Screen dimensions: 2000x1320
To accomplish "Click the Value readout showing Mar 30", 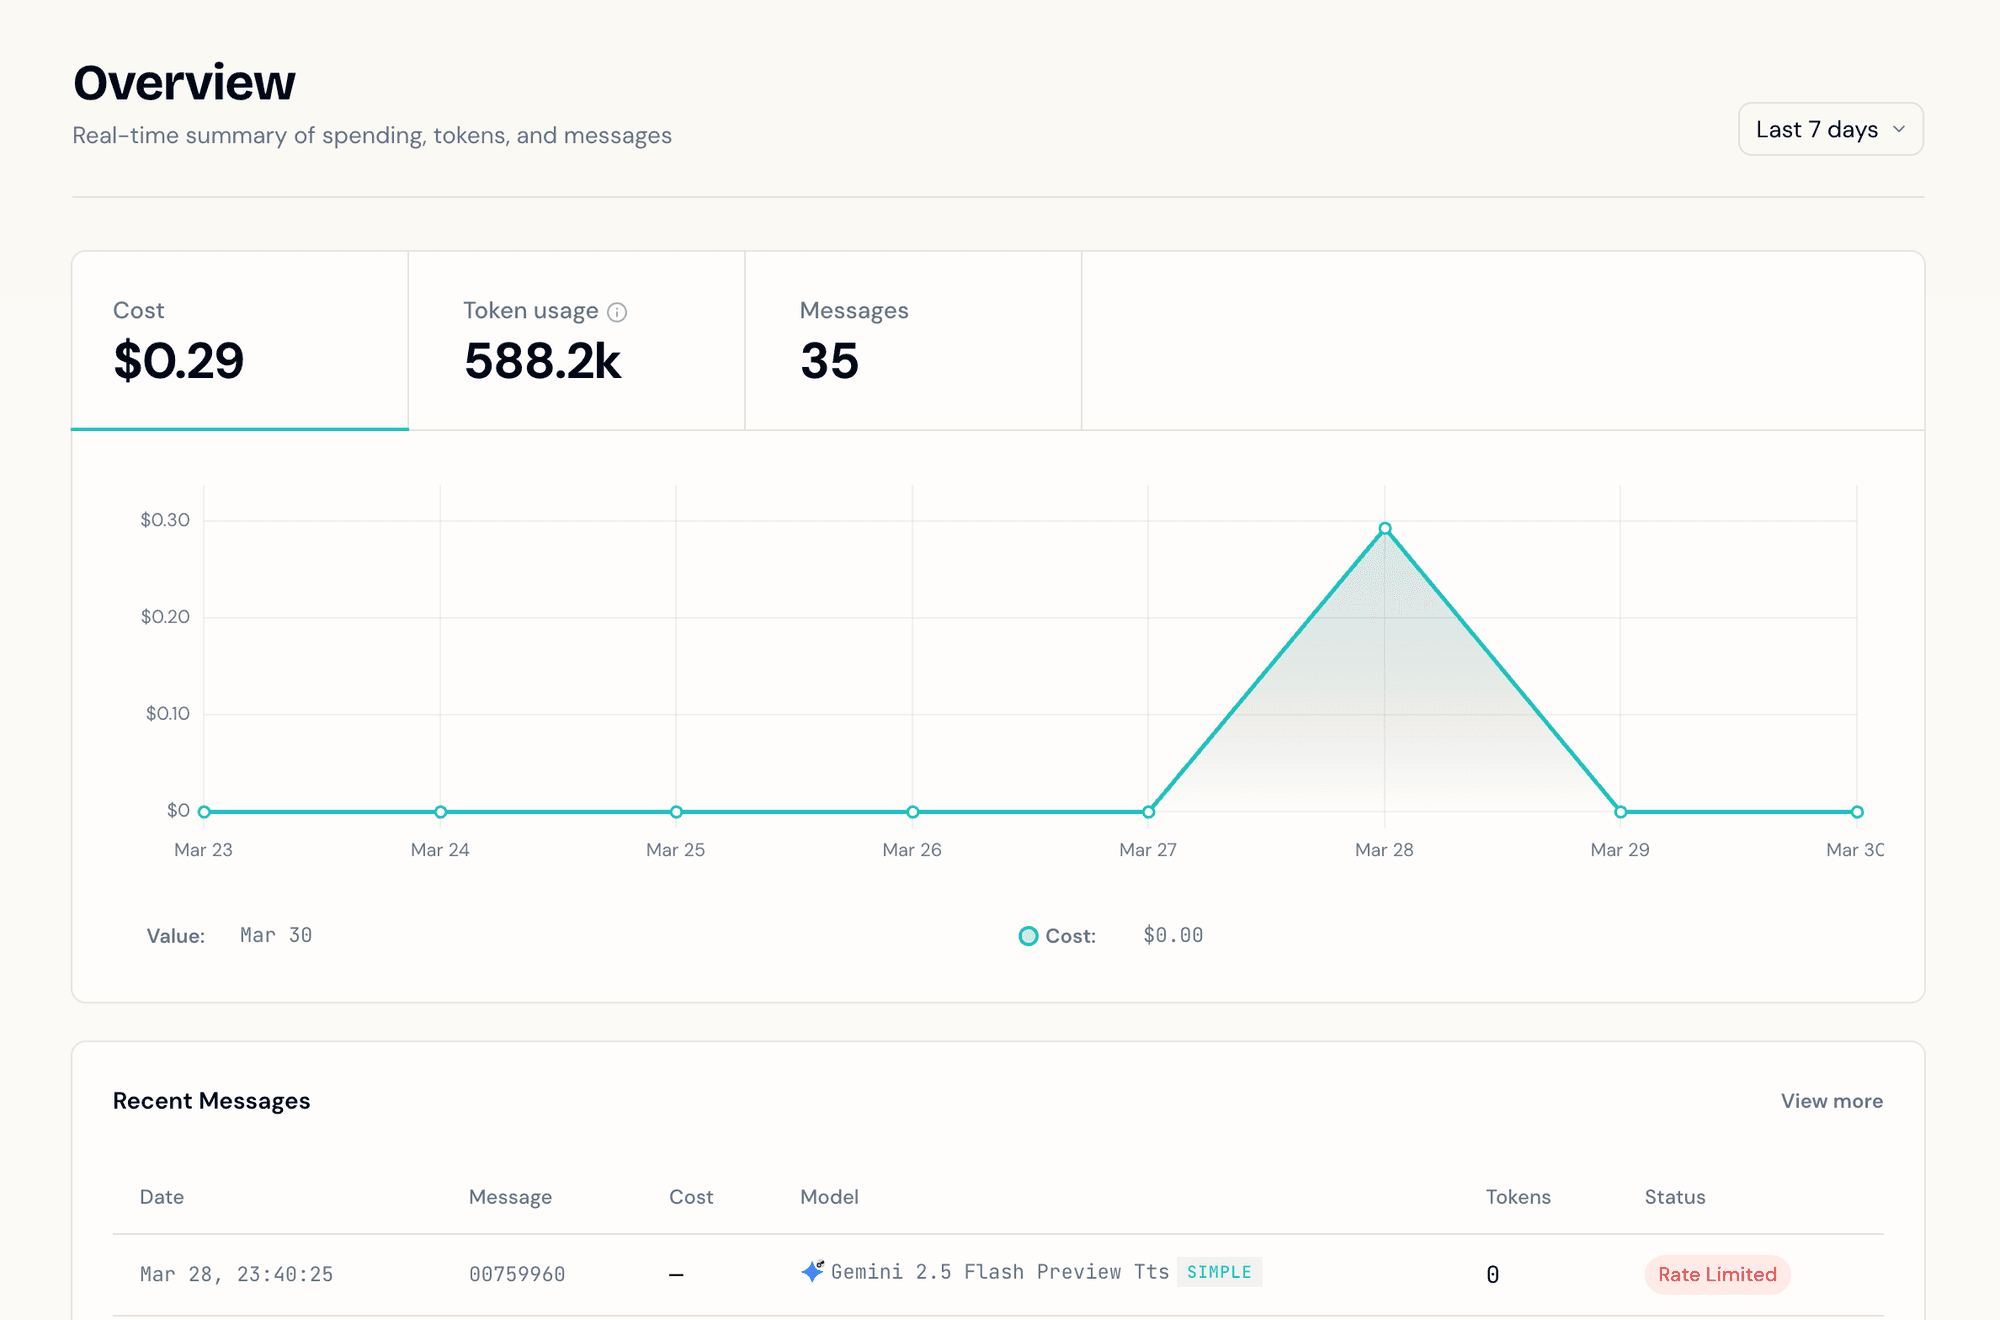I will click(276, 934).
